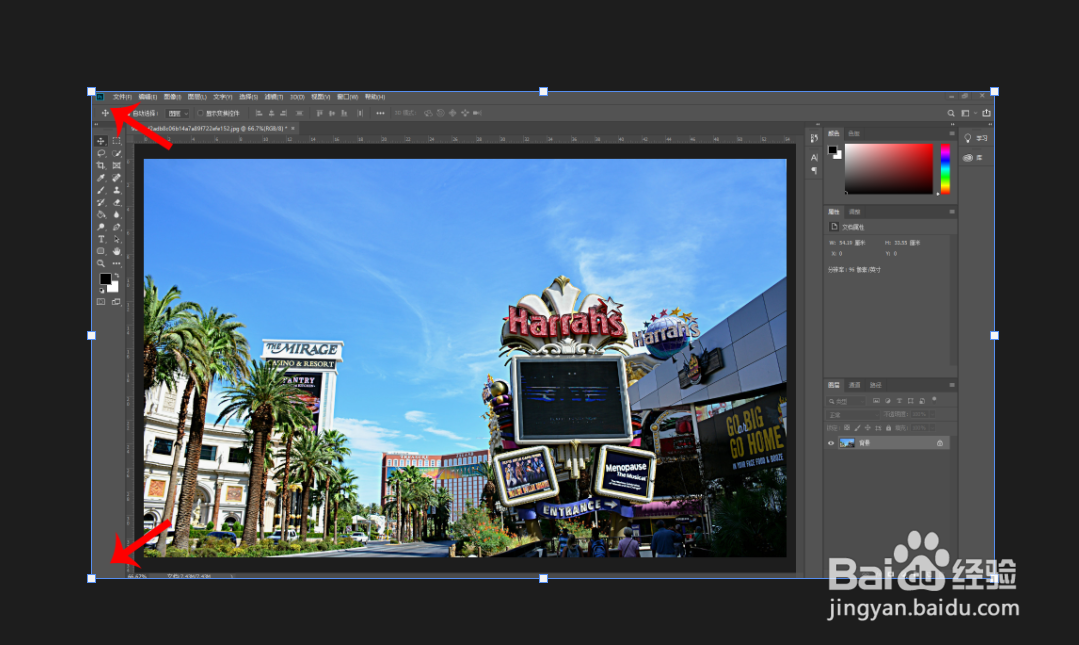Select the Hand tool
The image size is (1079, 645).
coord(116,251)
